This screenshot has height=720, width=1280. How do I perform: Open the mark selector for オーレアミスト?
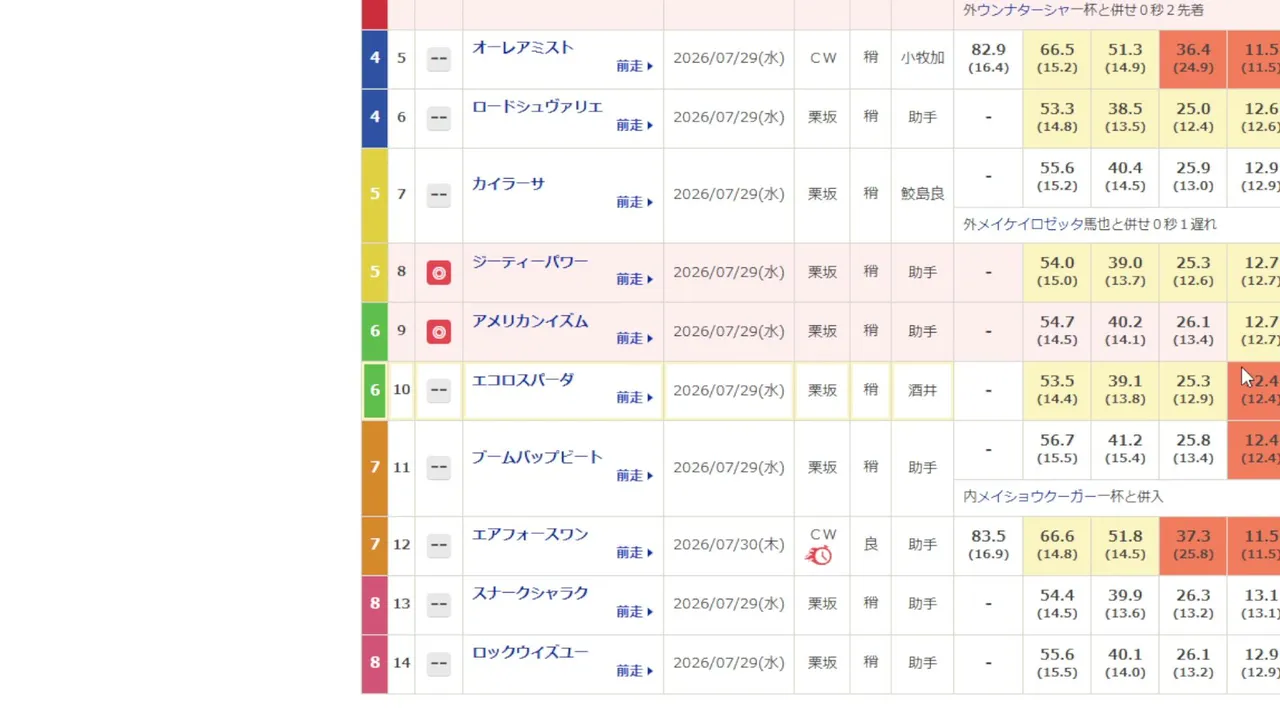(x=438, y=59)
